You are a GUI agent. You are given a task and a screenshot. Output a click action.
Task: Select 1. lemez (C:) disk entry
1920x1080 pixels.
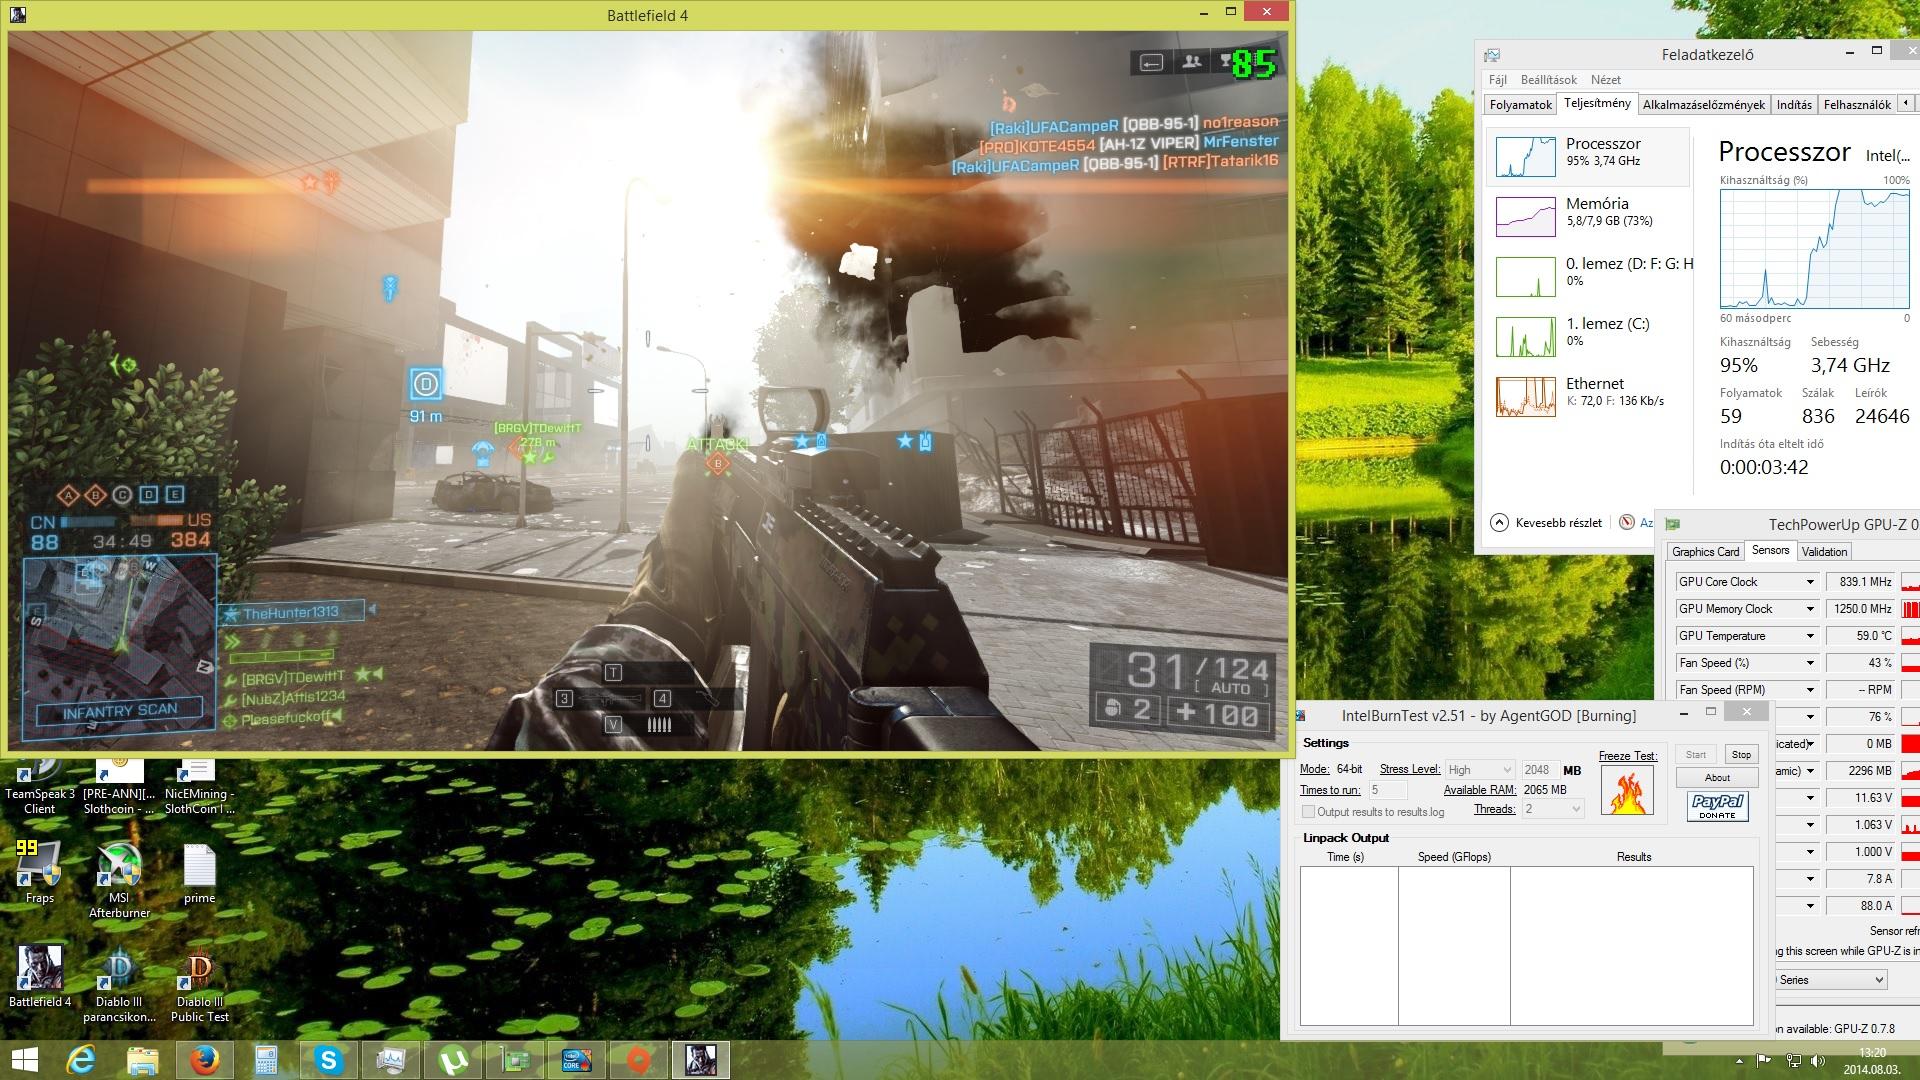pos(1588,336)
